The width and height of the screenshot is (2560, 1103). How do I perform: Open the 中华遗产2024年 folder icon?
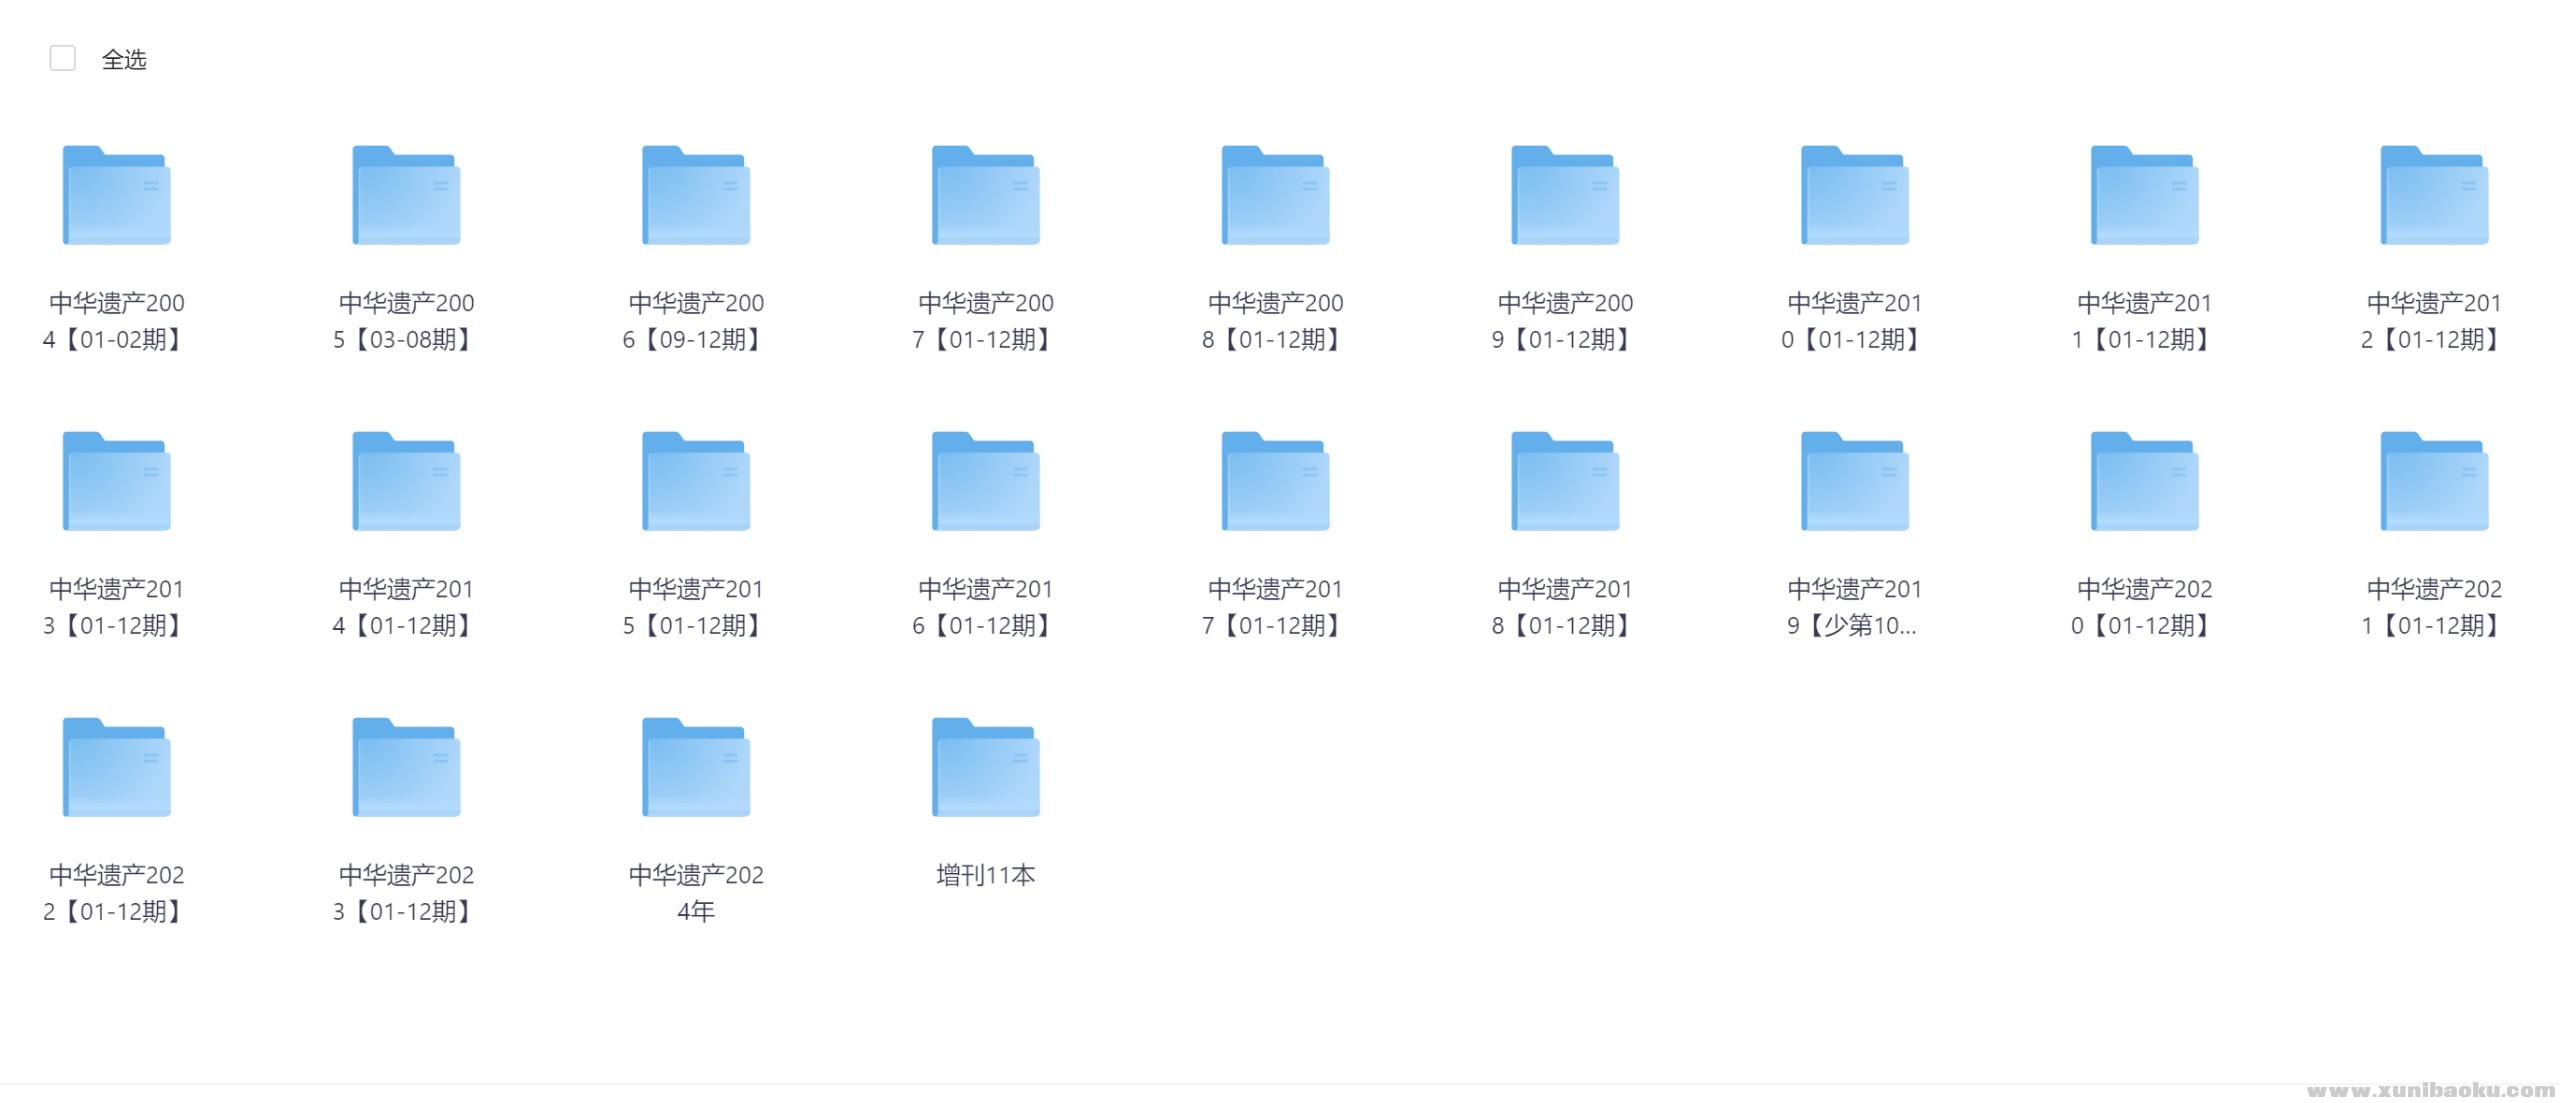pyautogui.click(x=696, y=768)
